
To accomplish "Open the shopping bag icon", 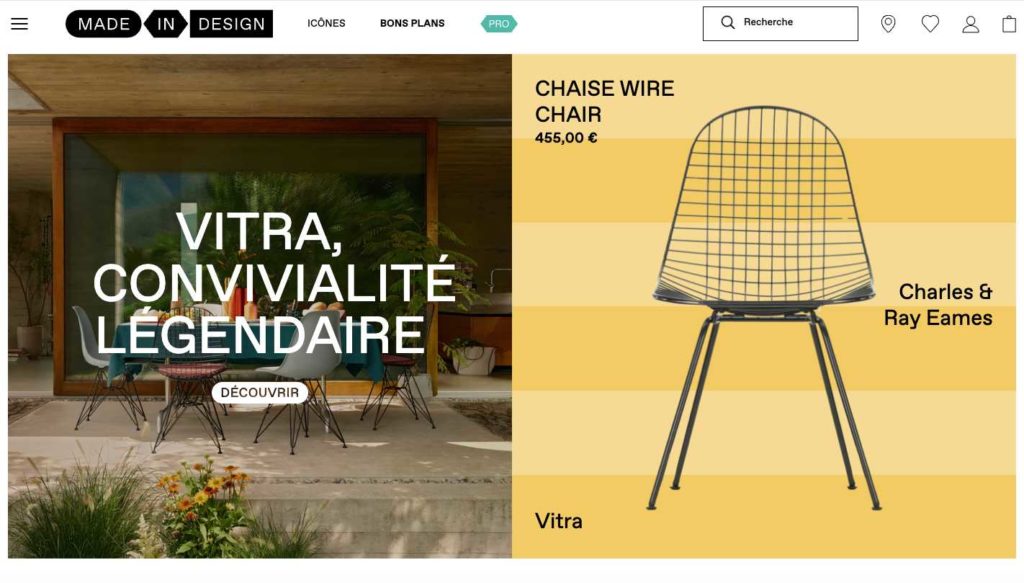I will (1010, 24).
